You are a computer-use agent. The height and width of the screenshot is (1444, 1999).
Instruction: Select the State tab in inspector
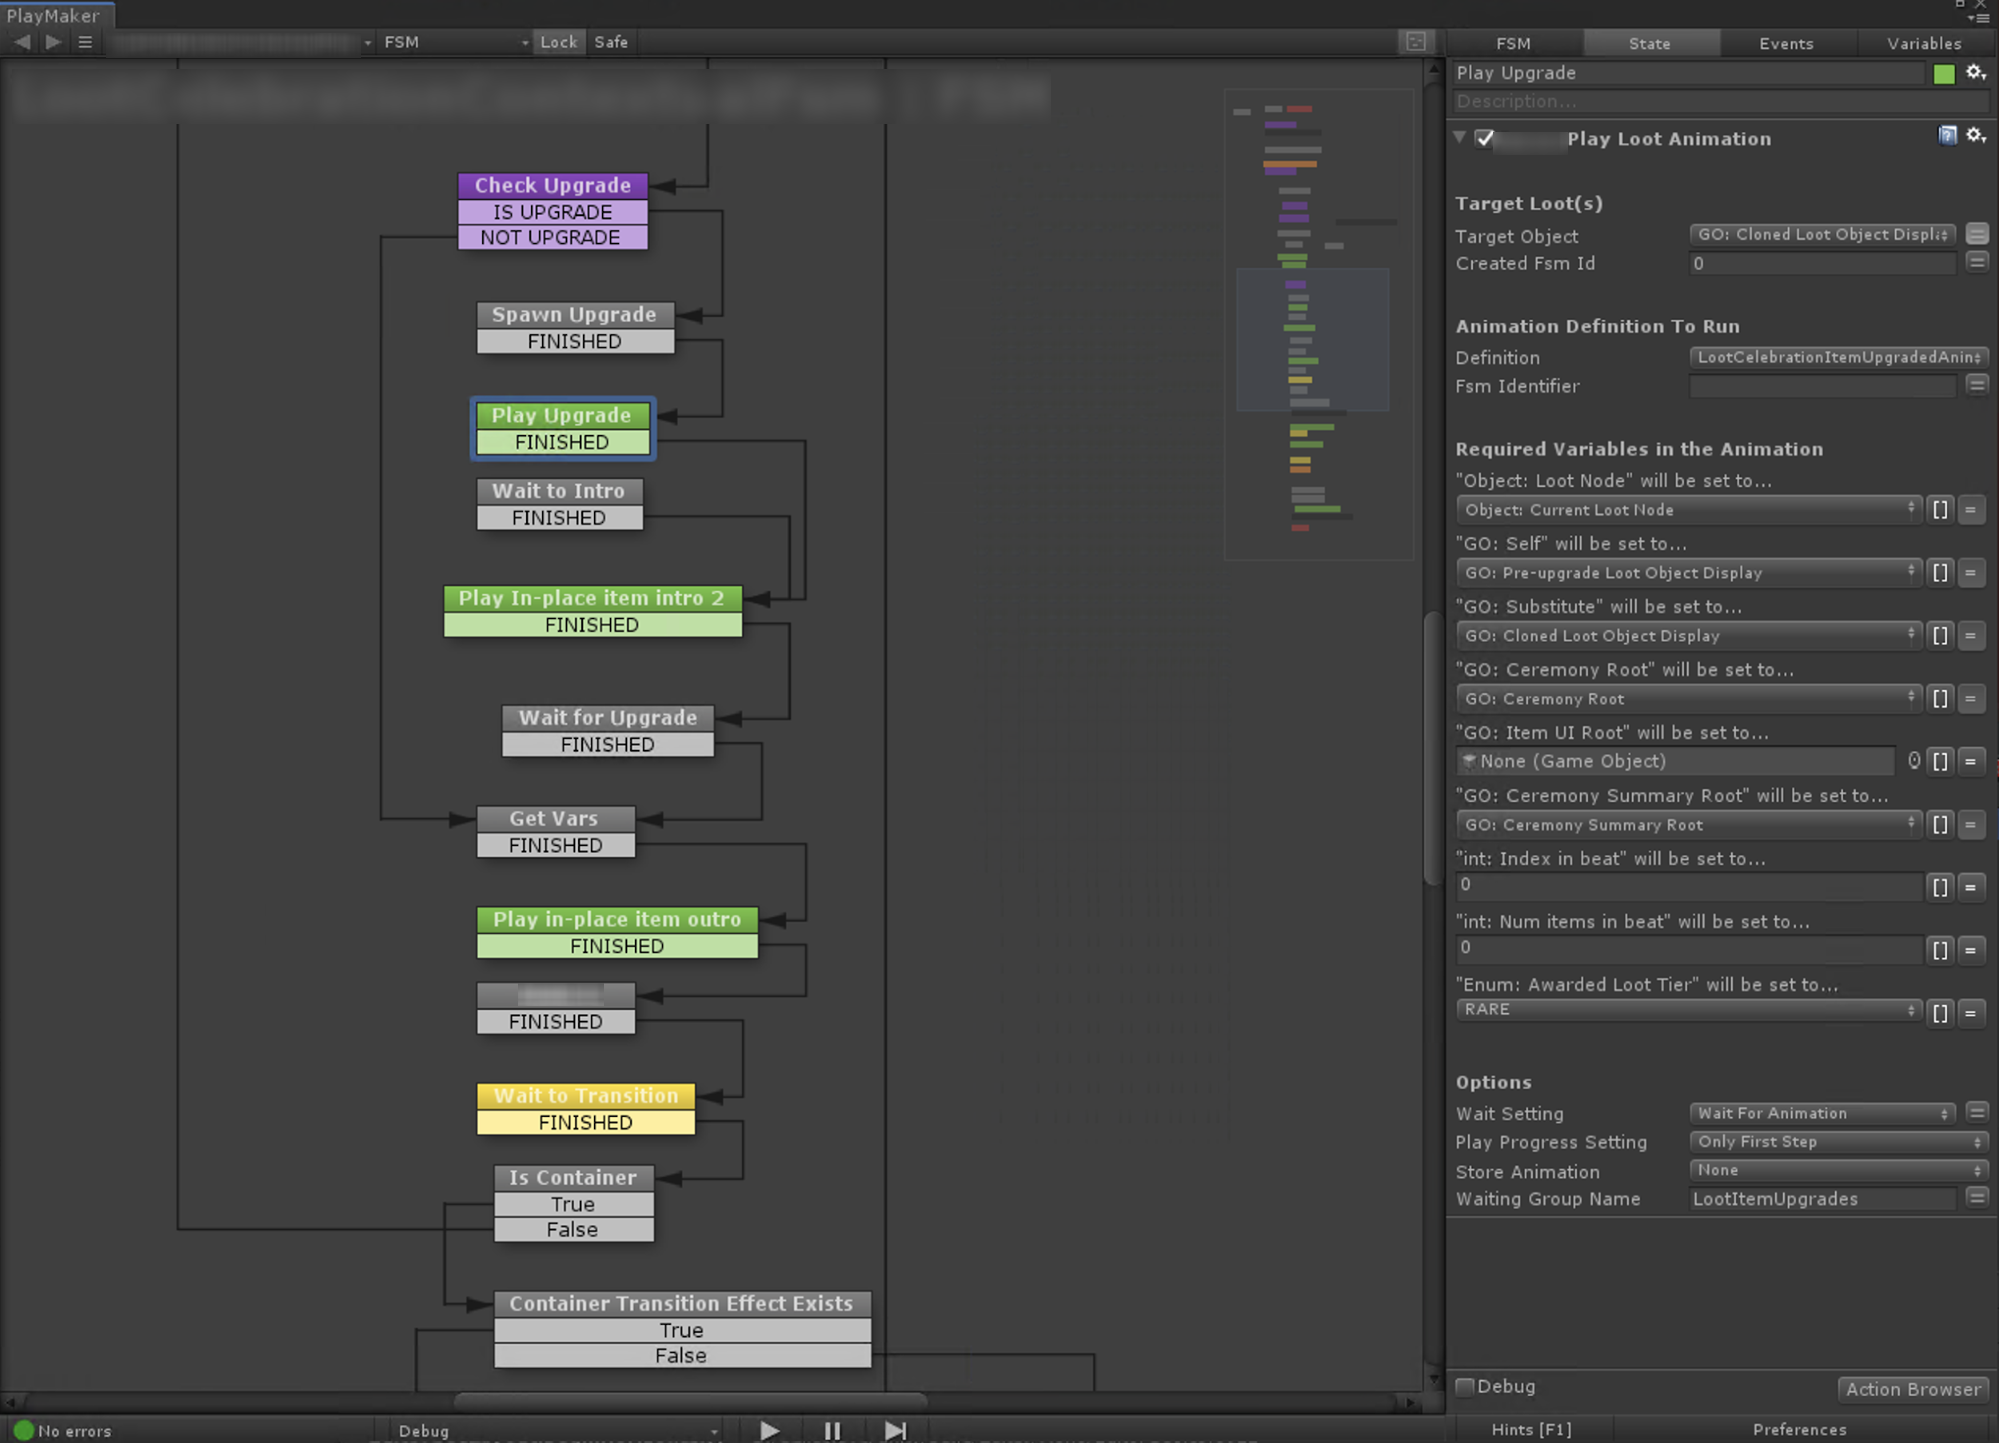(x=1648, y=42)
